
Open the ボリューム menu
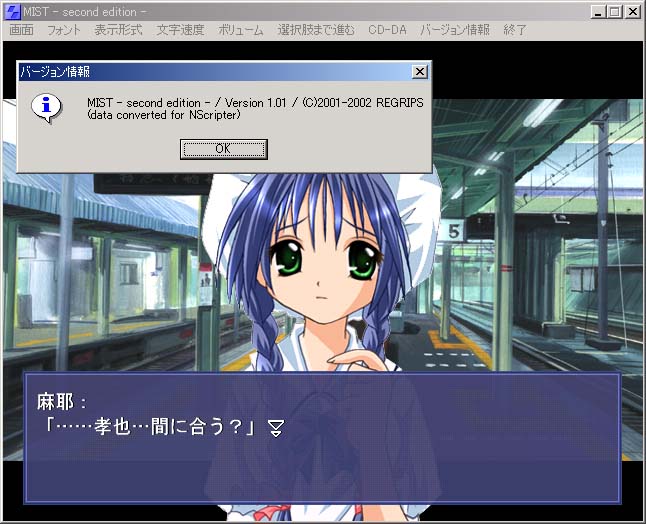click(x=241, y=30)
